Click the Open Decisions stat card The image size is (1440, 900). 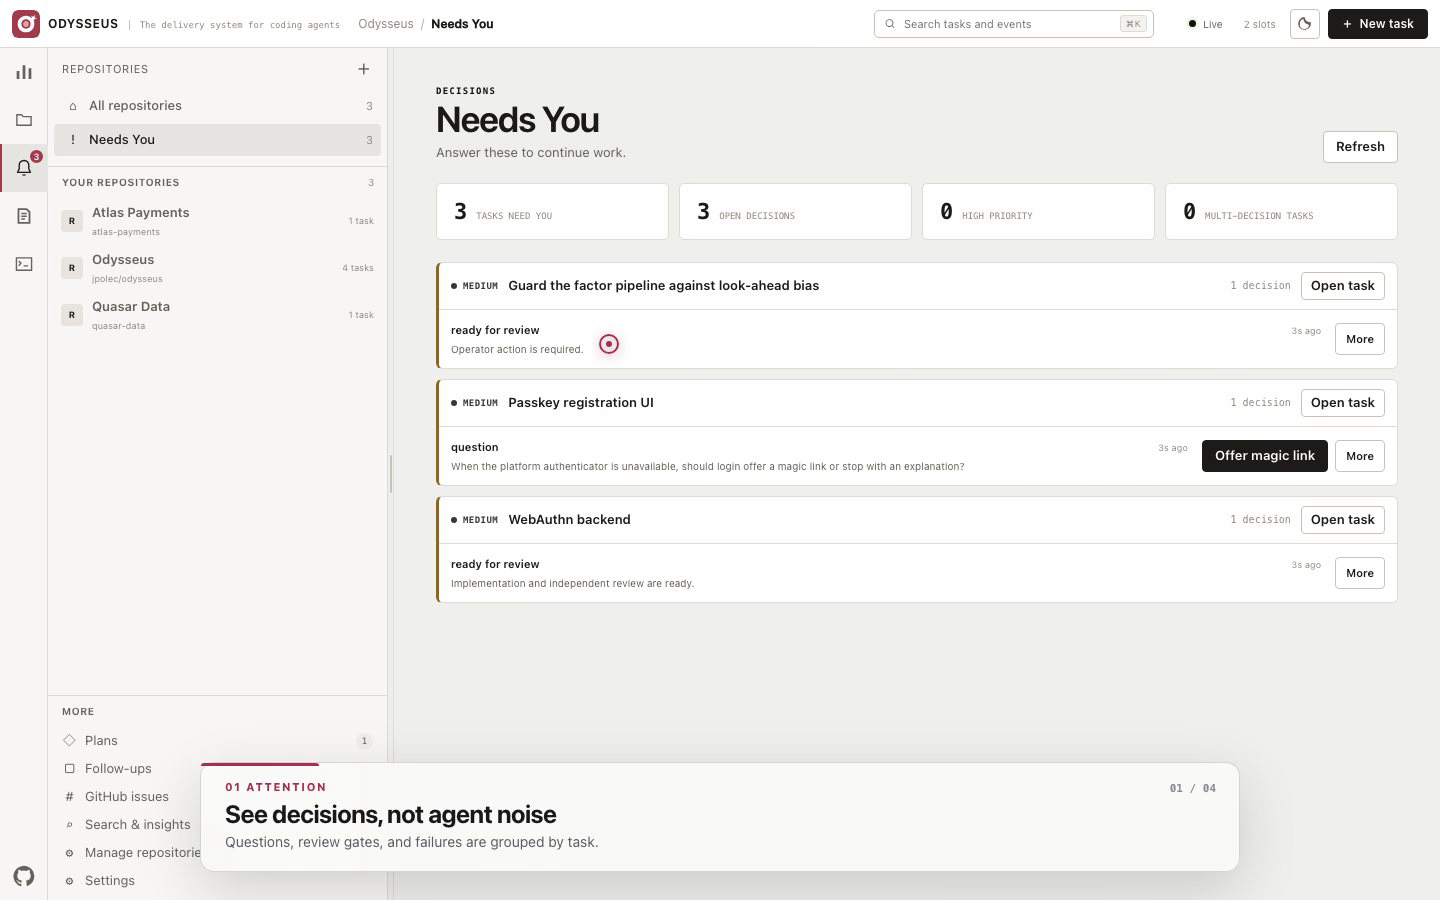point(795,211)
